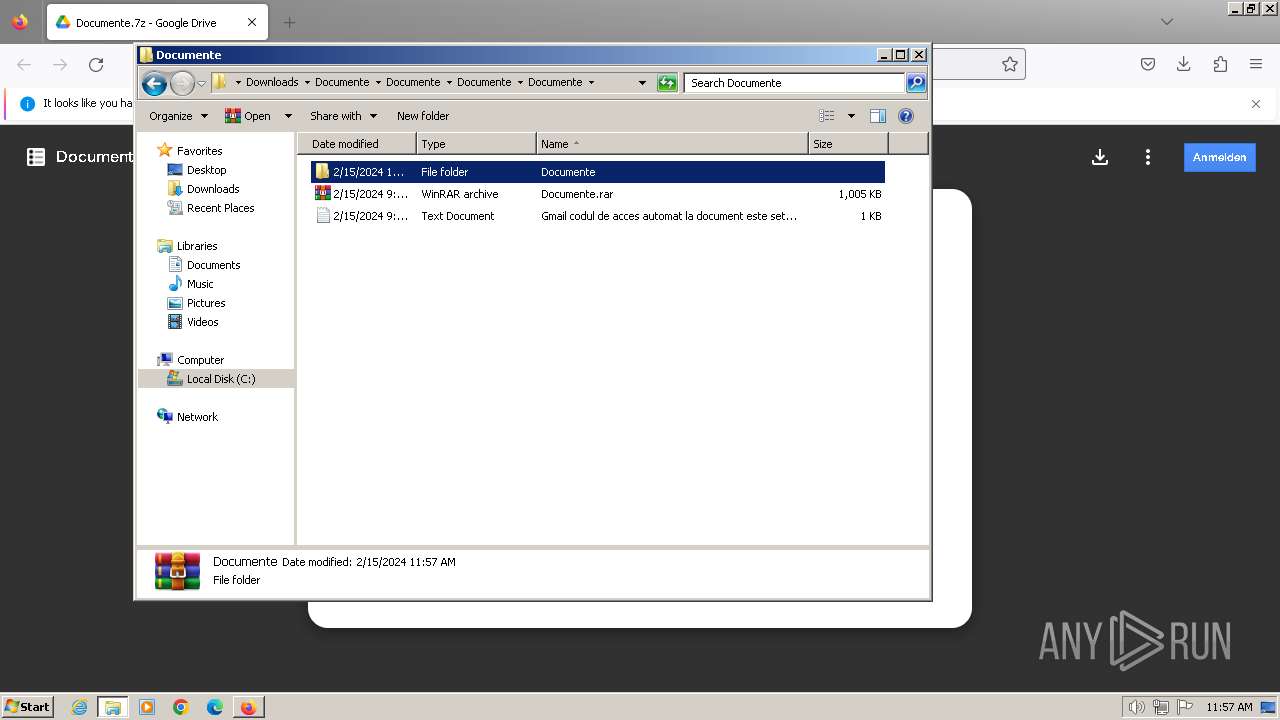This screenshot has width=1280, height=720.
Task: Click the Open button in the toolbar
Action: [248, 116]
